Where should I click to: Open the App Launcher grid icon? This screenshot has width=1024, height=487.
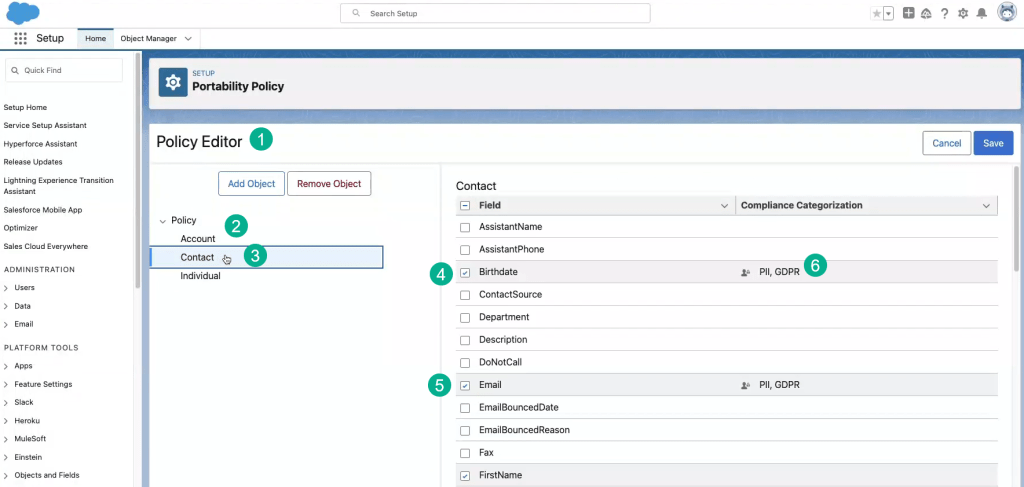point(20,38)
